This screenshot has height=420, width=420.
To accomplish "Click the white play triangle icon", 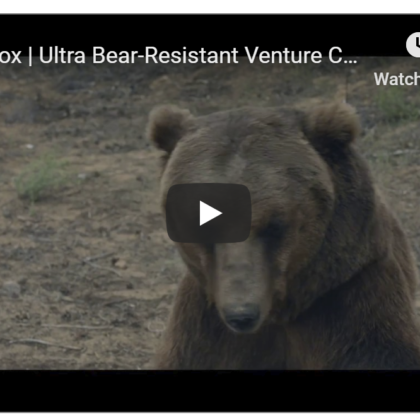I will 210,213.
